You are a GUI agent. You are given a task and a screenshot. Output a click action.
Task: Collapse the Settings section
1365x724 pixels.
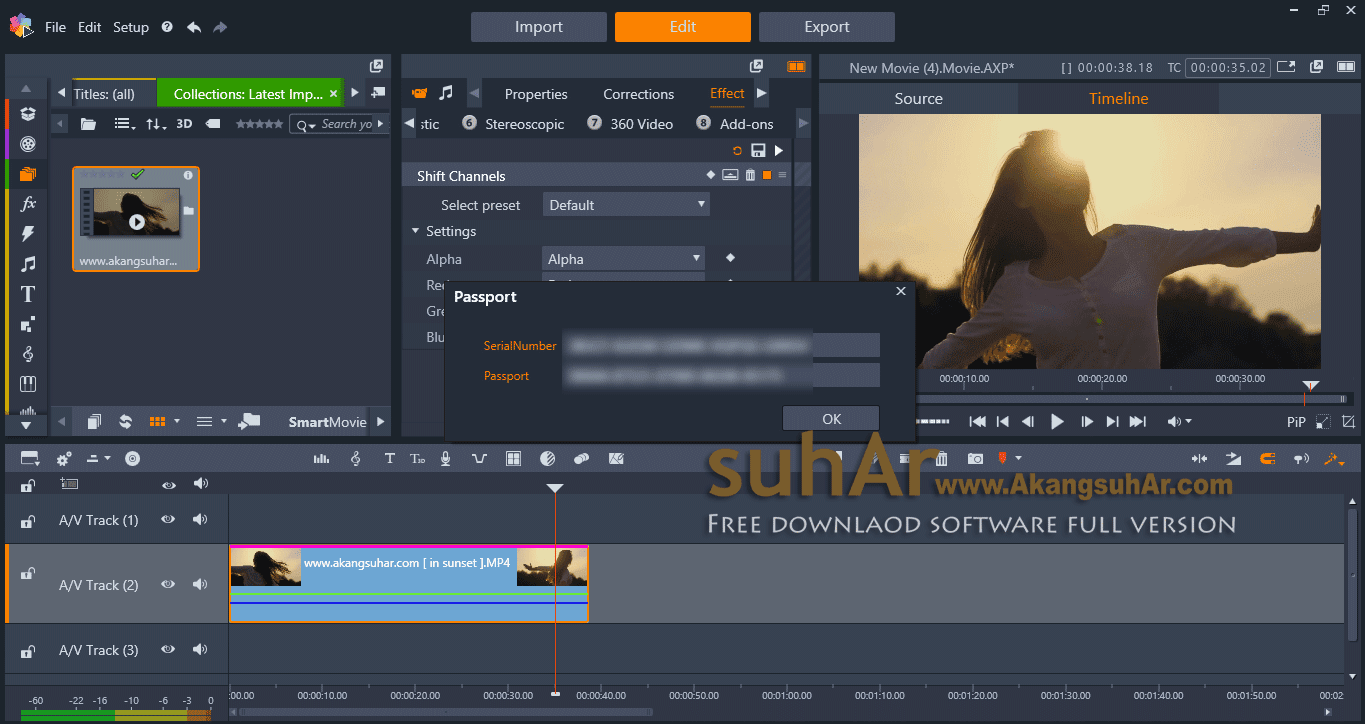[x=416, y=231]
